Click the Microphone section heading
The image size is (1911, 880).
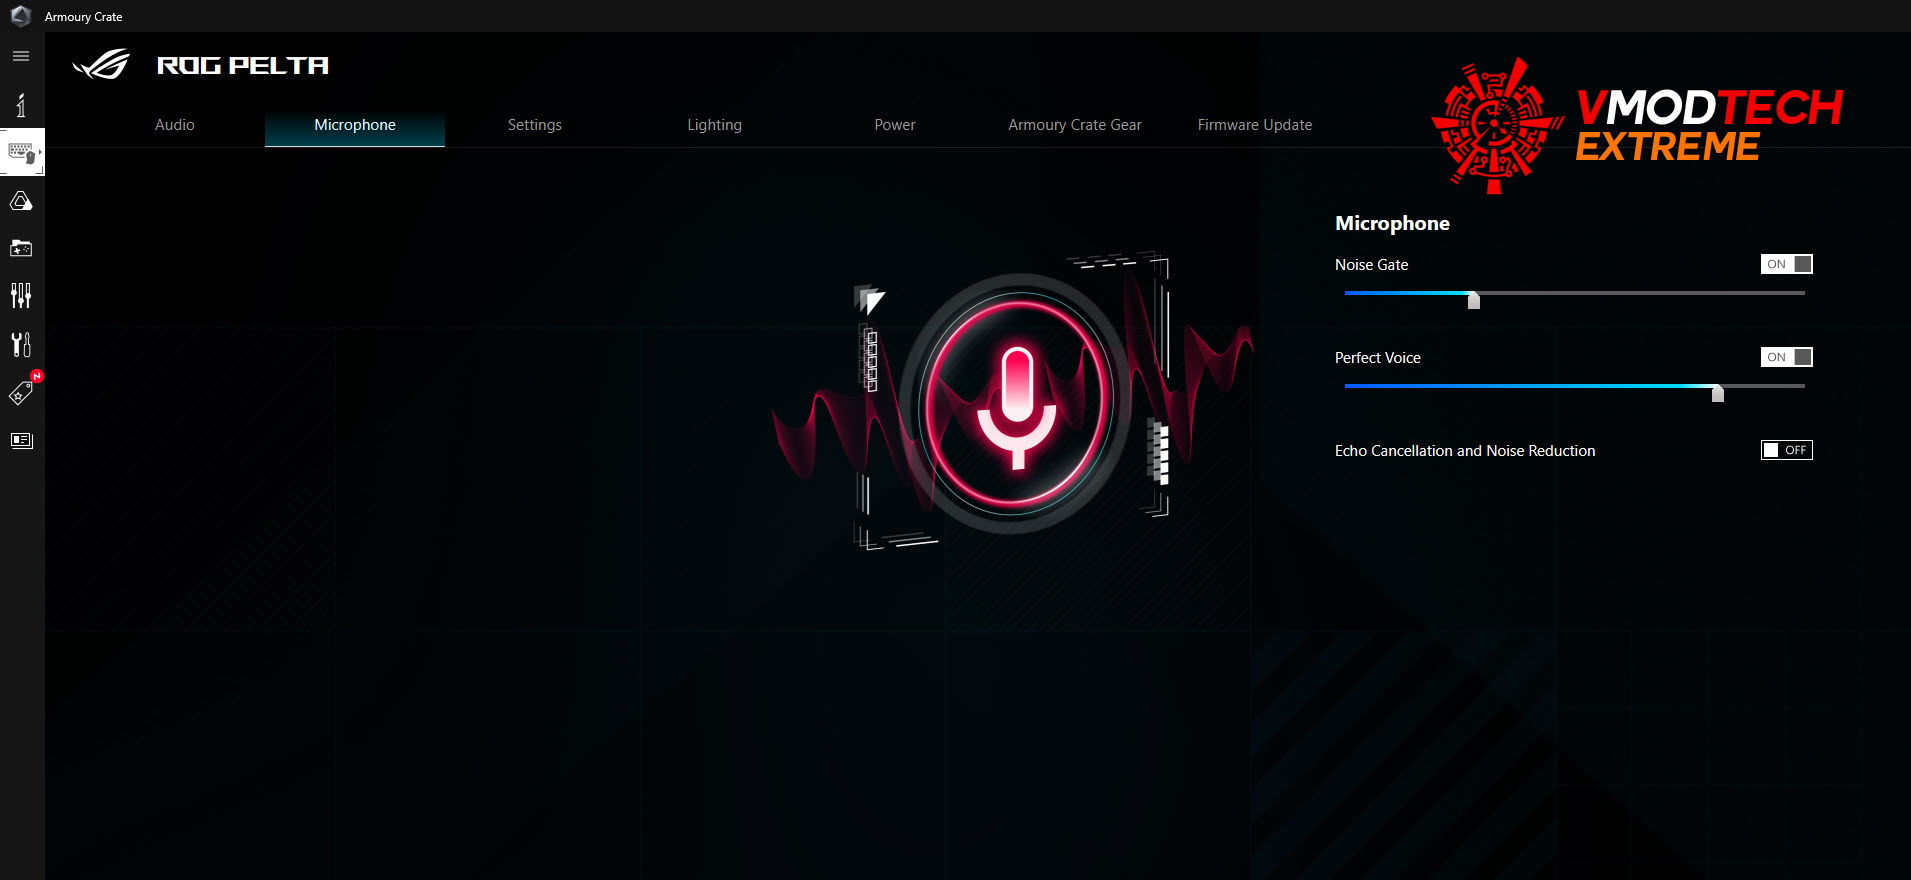1392,223
